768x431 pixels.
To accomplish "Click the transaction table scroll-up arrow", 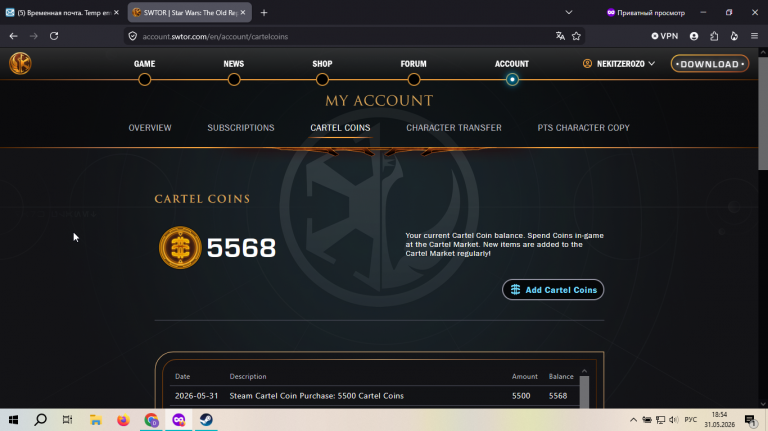I will tap(584, 371).
